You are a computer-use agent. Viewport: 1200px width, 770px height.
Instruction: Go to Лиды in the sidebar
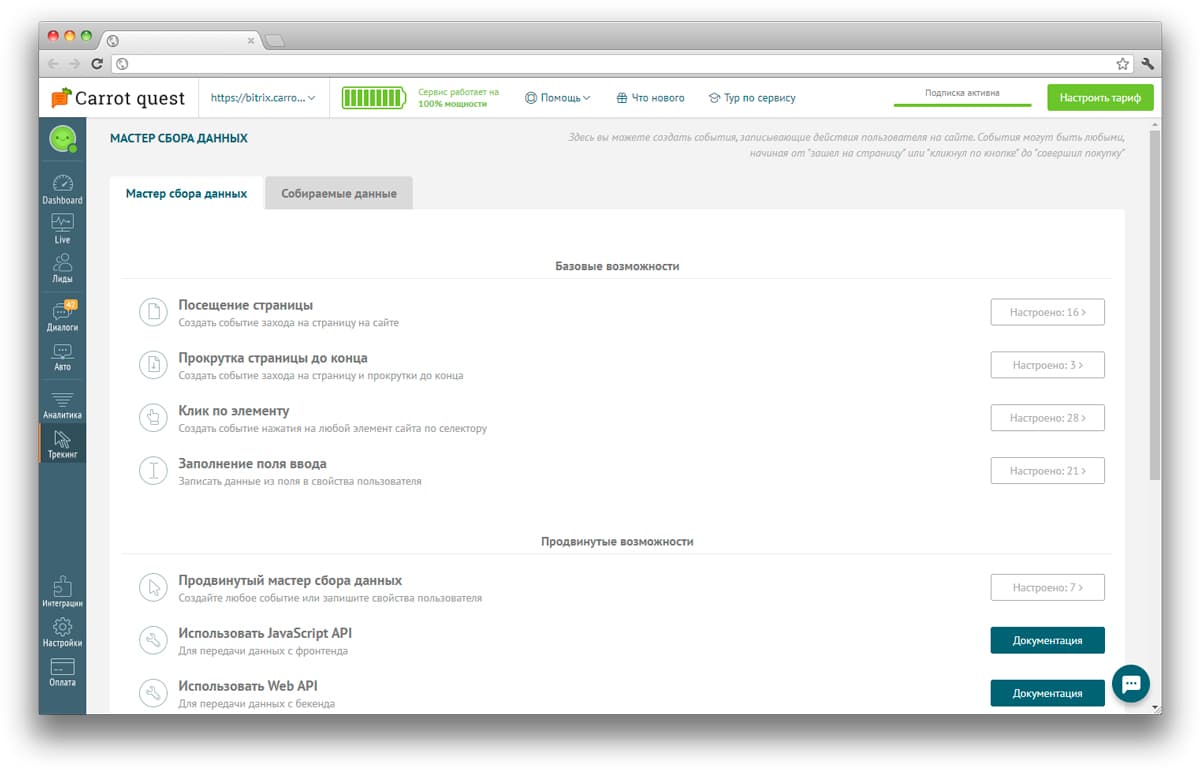(x=62, y=269)
